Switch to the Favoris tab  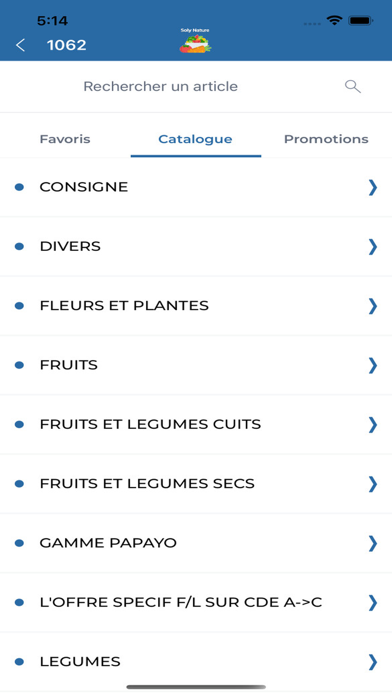pos(65,139)
